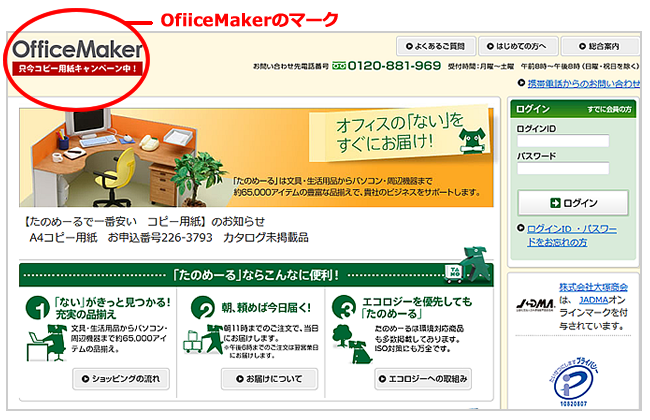Click the free-dial icon beside phone number

tap(339, 66)
